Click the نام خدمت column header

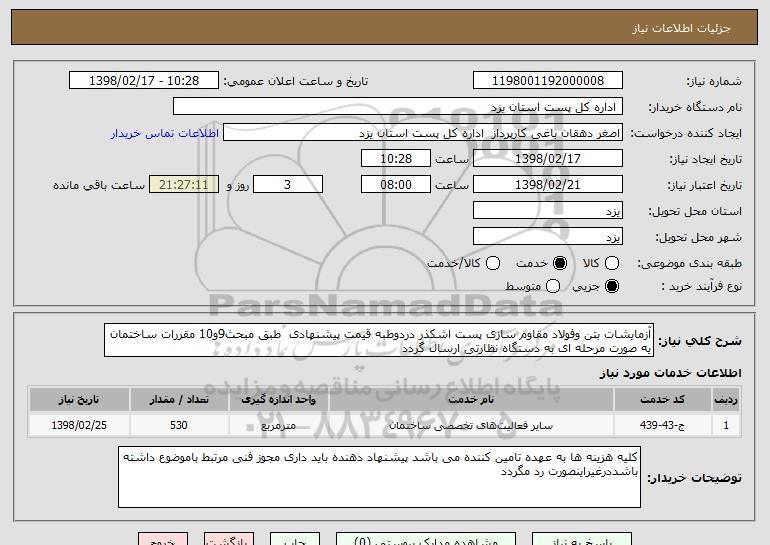point(471,400)
